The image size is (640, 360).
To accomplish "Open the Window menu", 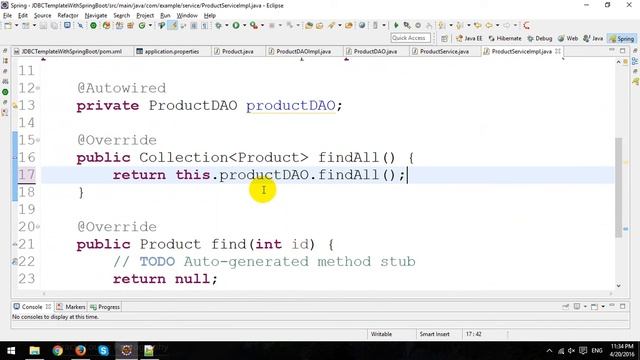I will tap(187, 16).
